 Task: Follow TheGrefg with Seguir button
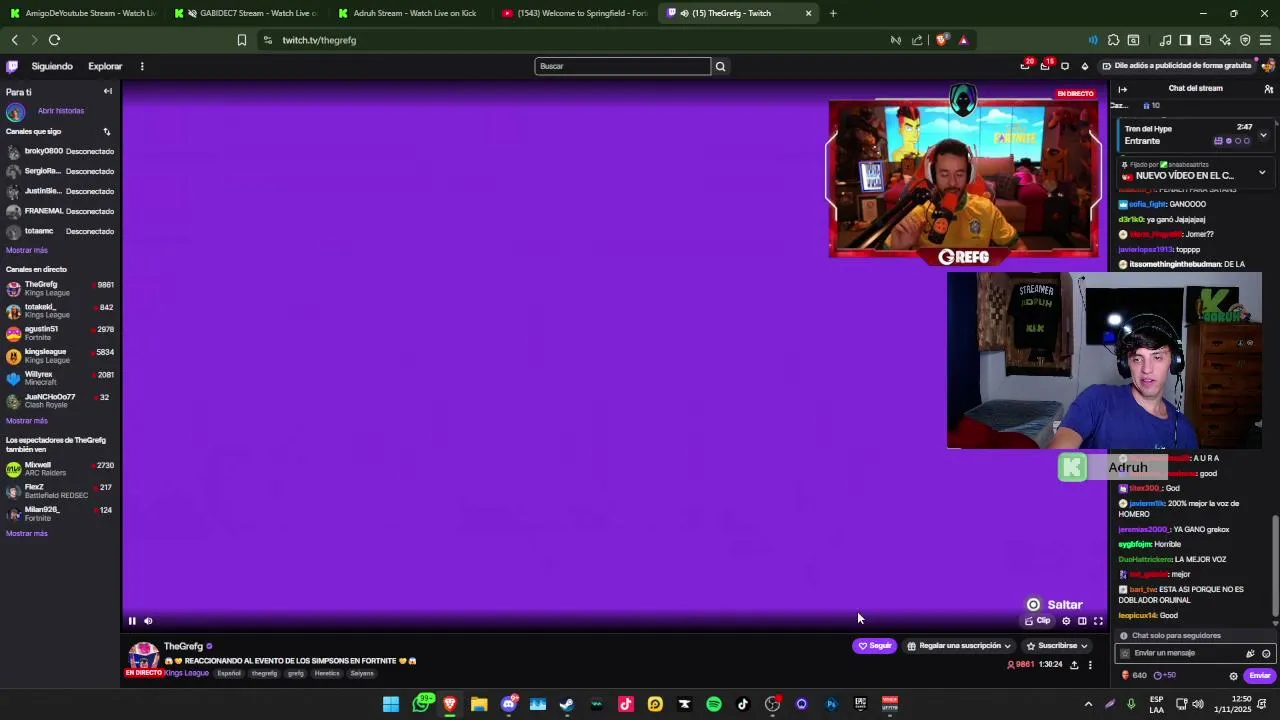point(875,646)
